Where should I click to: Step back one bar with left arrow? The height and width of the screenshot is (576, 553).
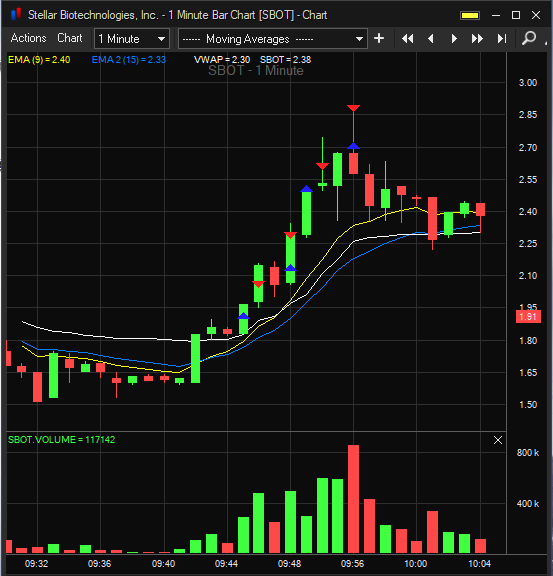(431, 39)
